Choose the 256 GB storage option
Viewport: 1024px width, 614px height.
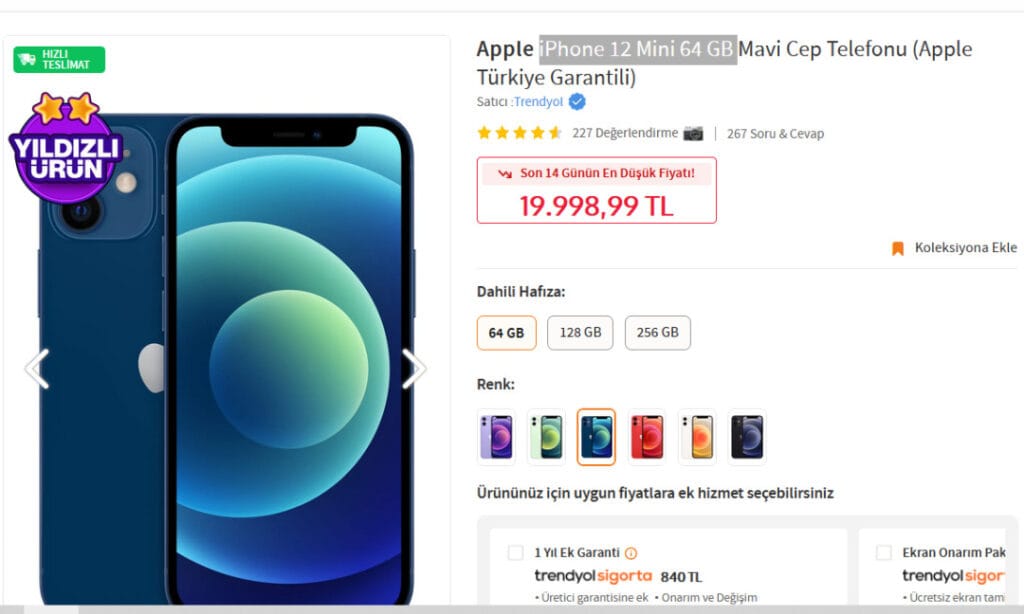pyautogui.click(x=658, y=332)
